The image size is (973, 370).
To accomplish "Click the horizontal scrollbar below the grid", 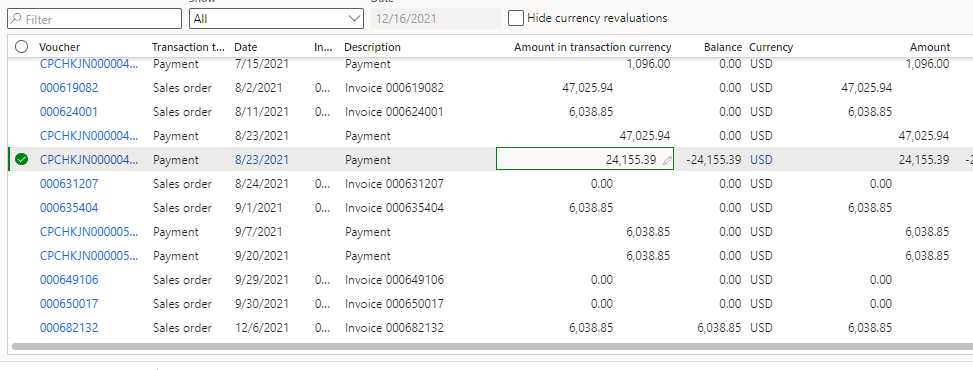I will tap(493, 346).
